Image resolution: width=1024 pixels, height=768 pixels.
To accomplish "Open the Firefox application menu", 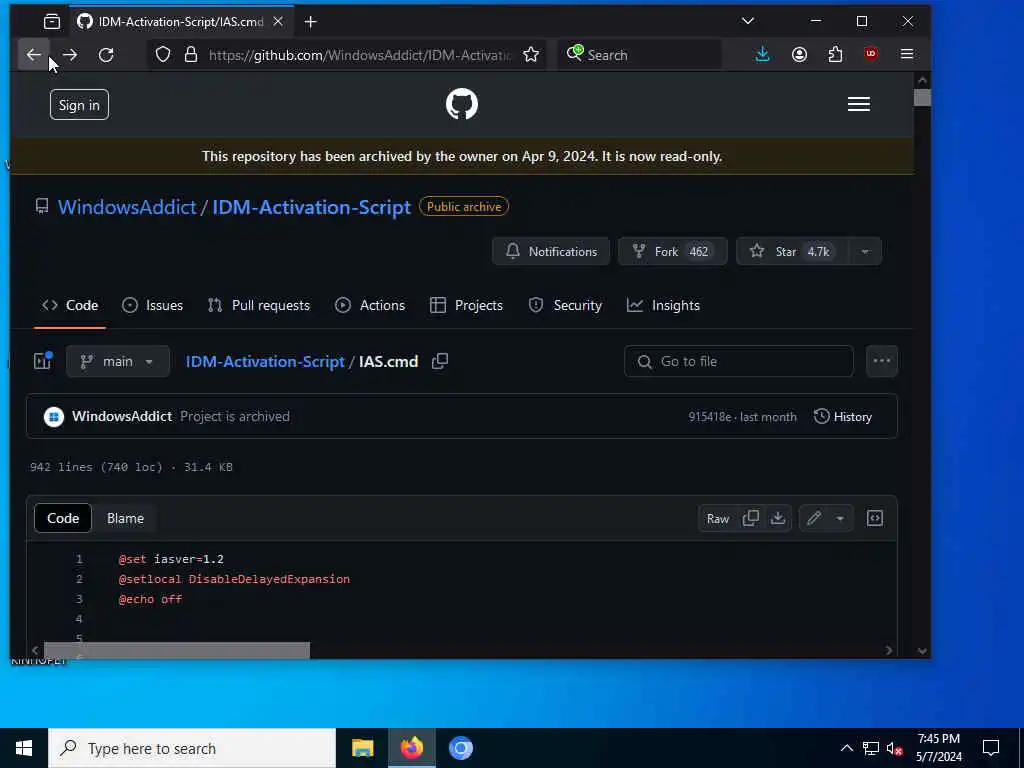I will pos(906,55).
